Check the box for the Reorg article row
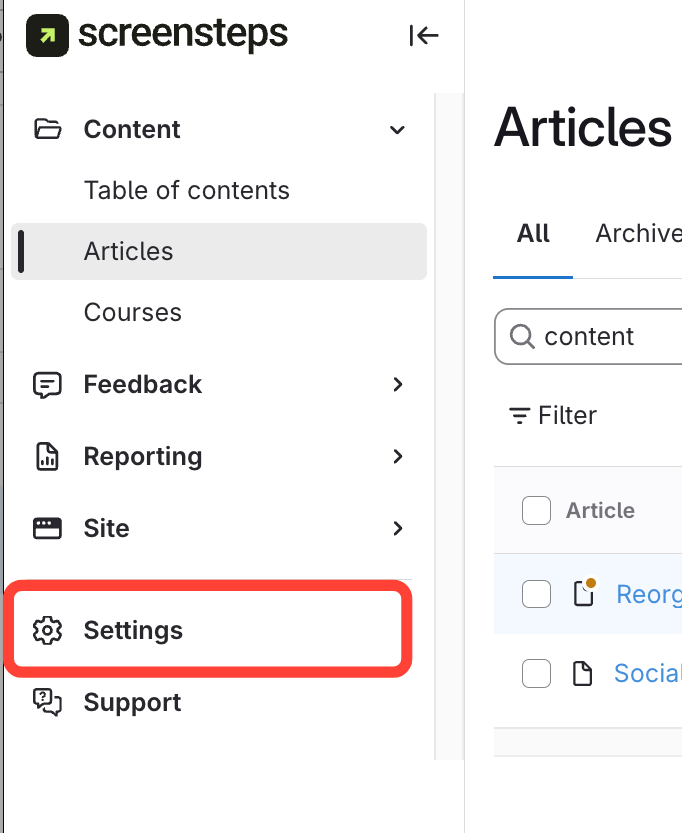The width and height of the screenshot is (682, 833). tap(537, 594)
